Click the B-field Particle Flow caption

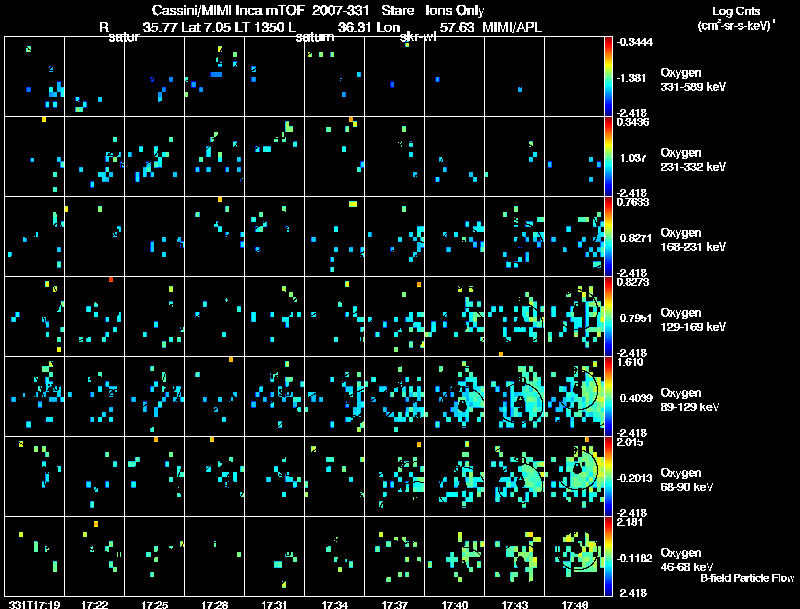[747, 578]
